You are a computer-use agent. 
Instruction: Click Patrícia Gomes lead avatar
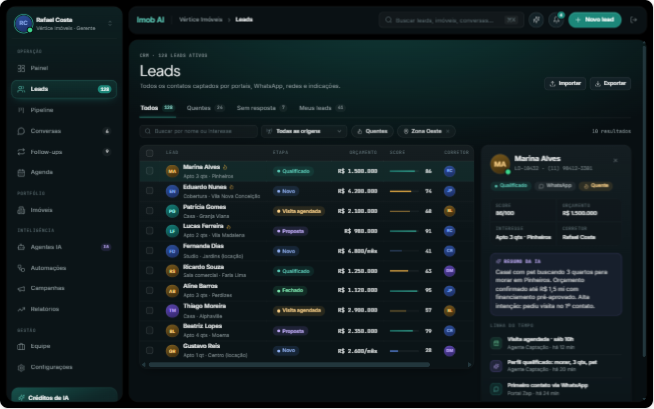pos(172,211)
